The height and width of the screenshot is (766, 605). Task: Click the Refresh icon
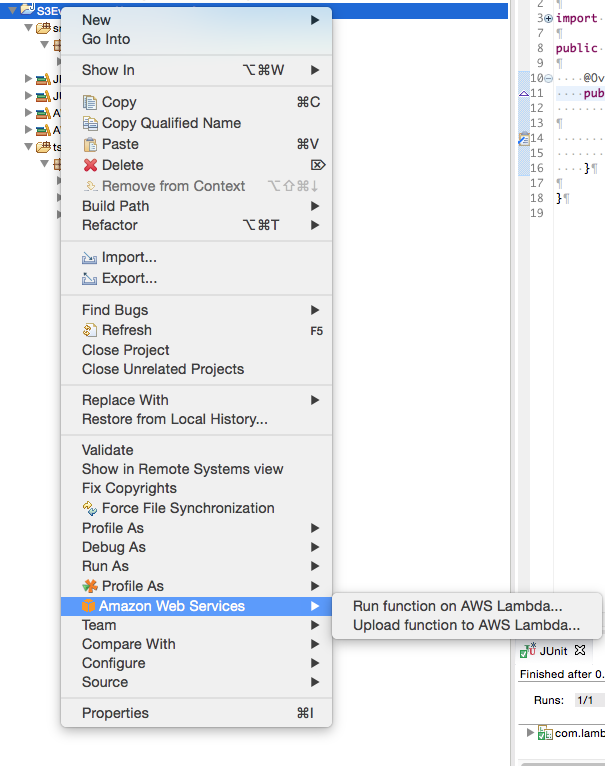click(x=90, y=330)
